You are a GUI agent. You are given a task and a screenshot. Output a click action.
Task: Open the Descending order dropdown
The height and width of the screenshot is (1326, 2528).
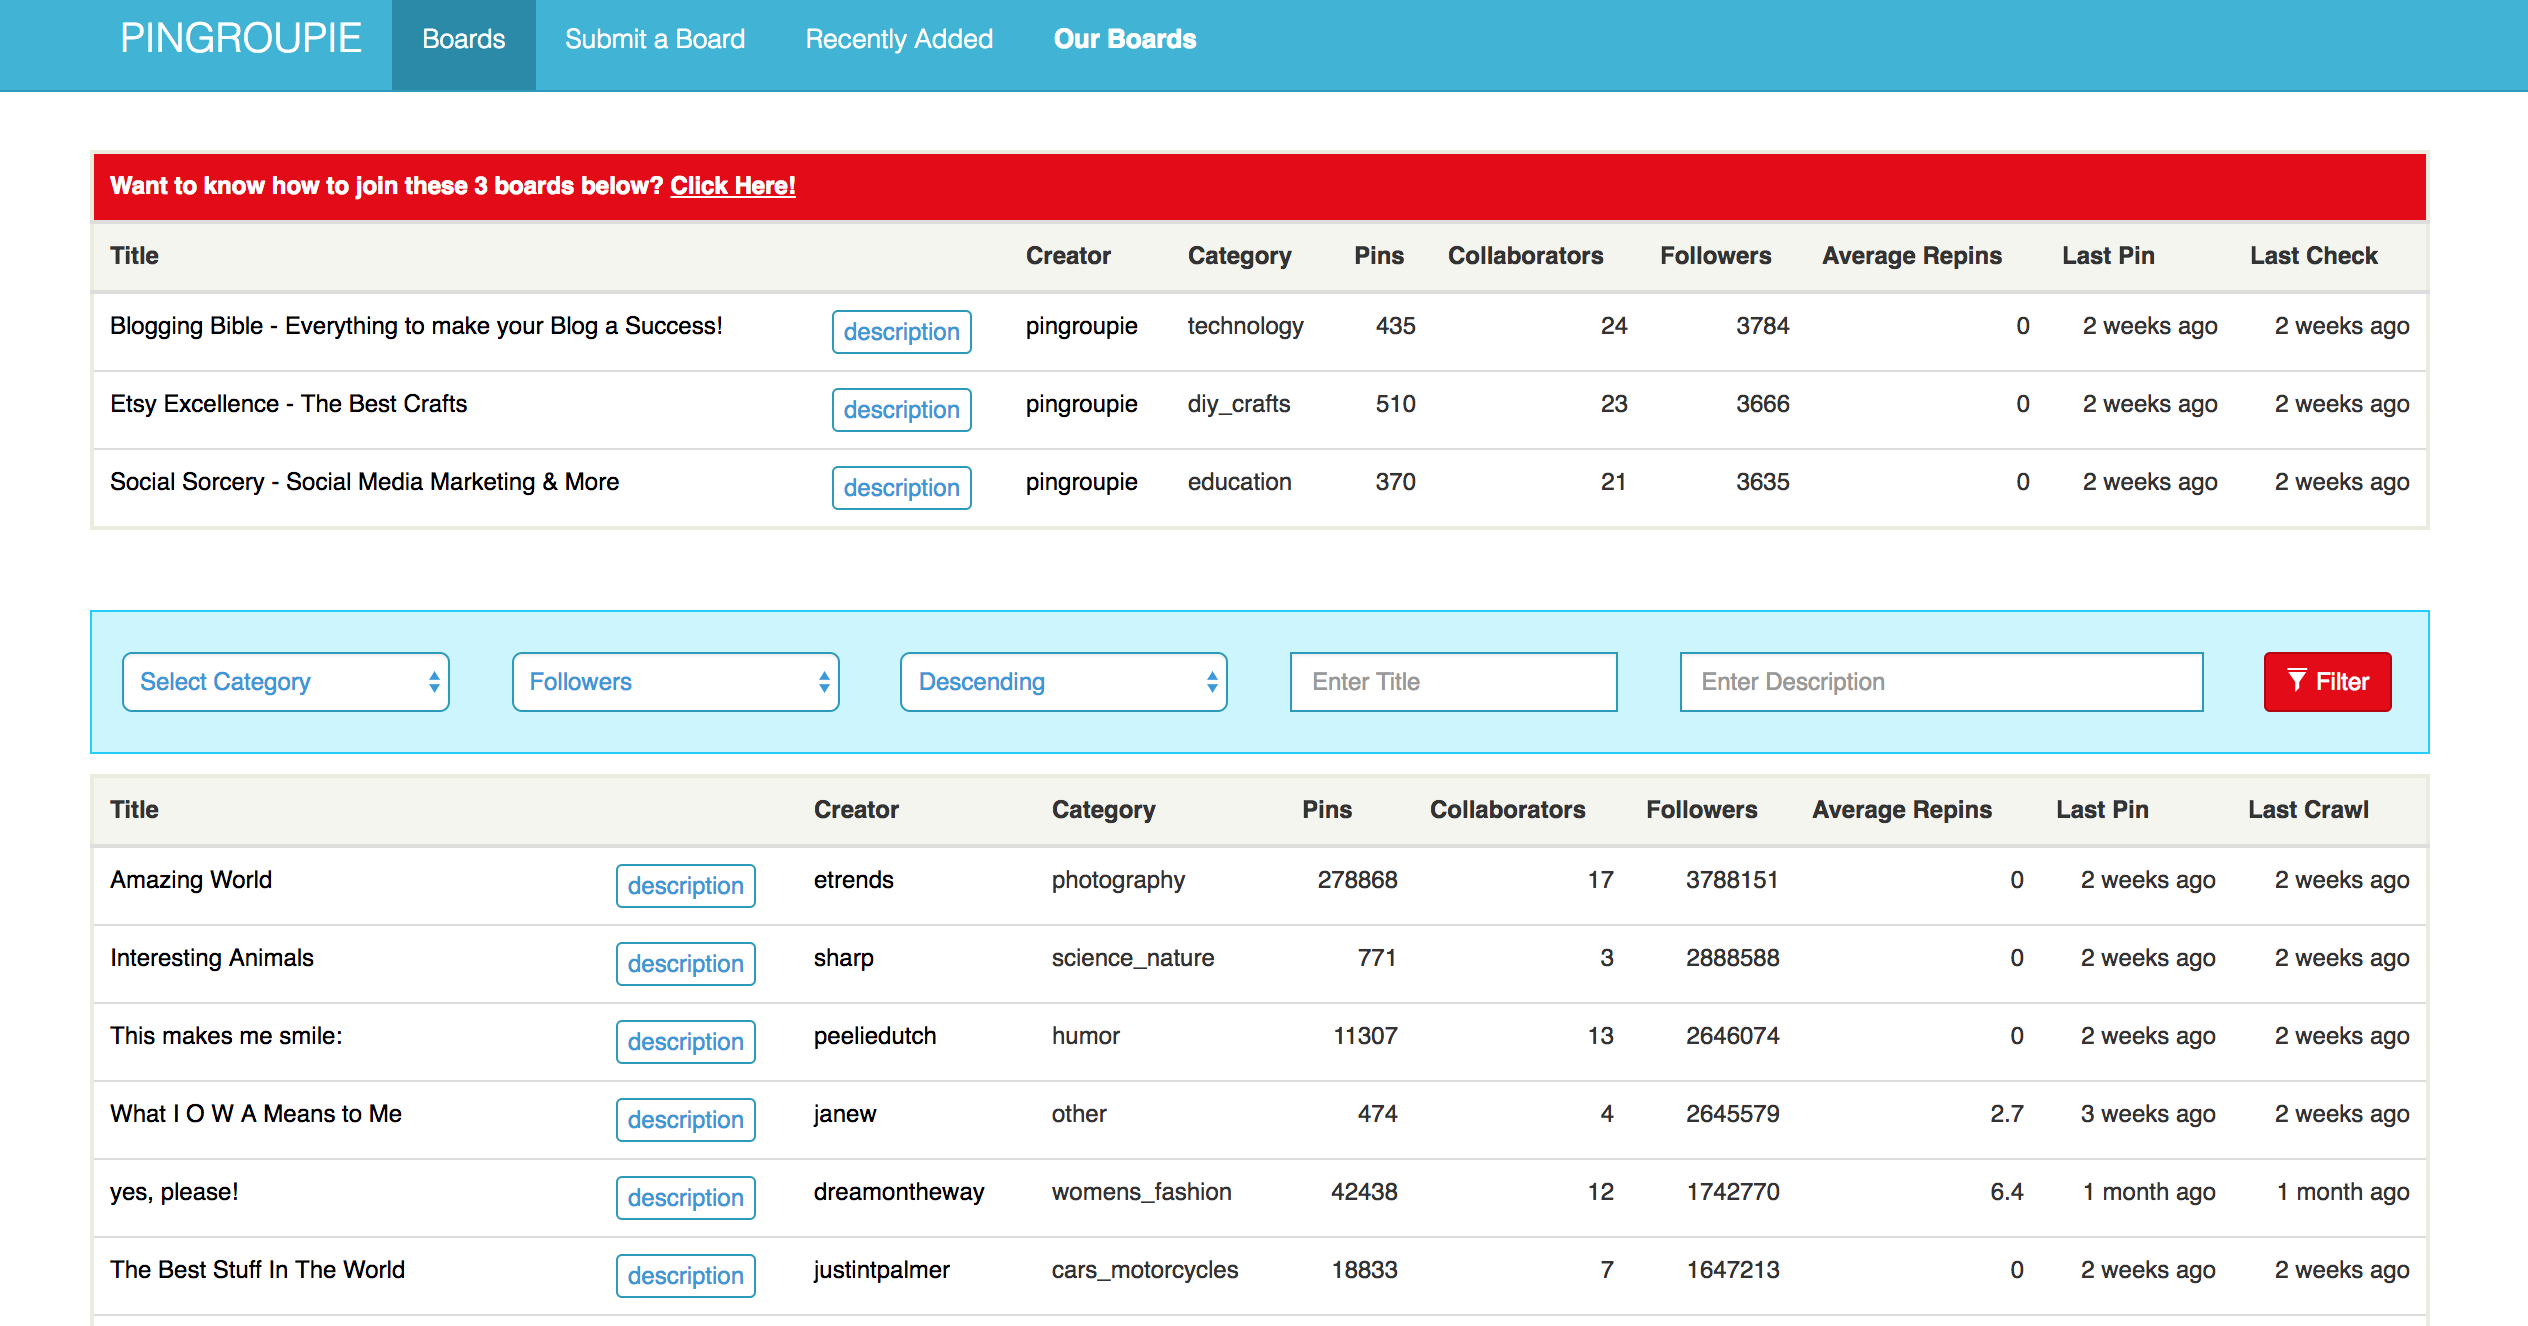click(x=1064, y=682)
